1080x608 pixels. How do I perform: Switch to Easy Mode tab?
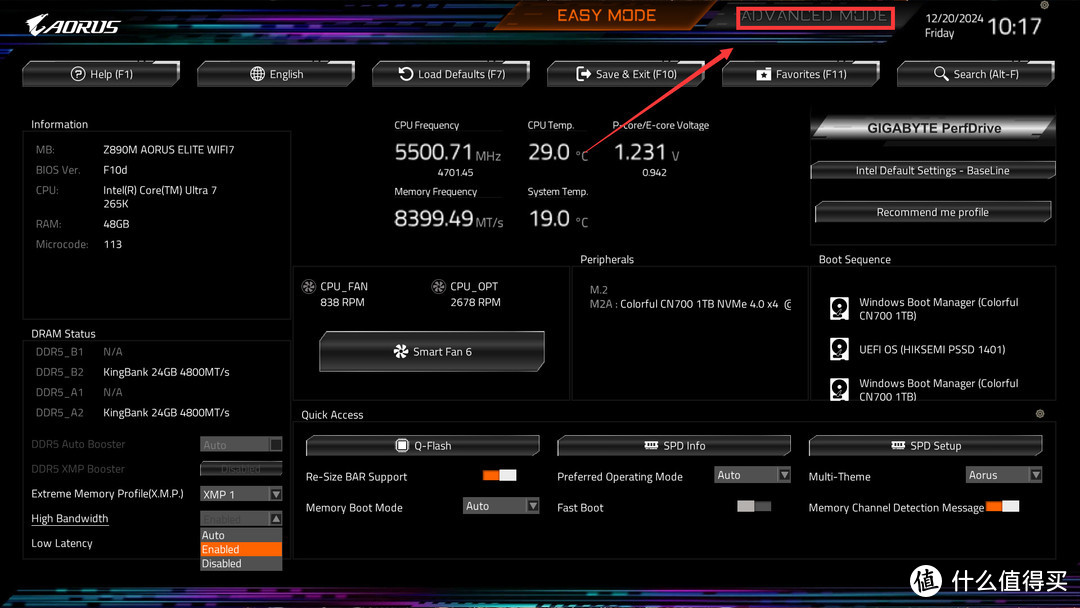click(x=606, y=15)
